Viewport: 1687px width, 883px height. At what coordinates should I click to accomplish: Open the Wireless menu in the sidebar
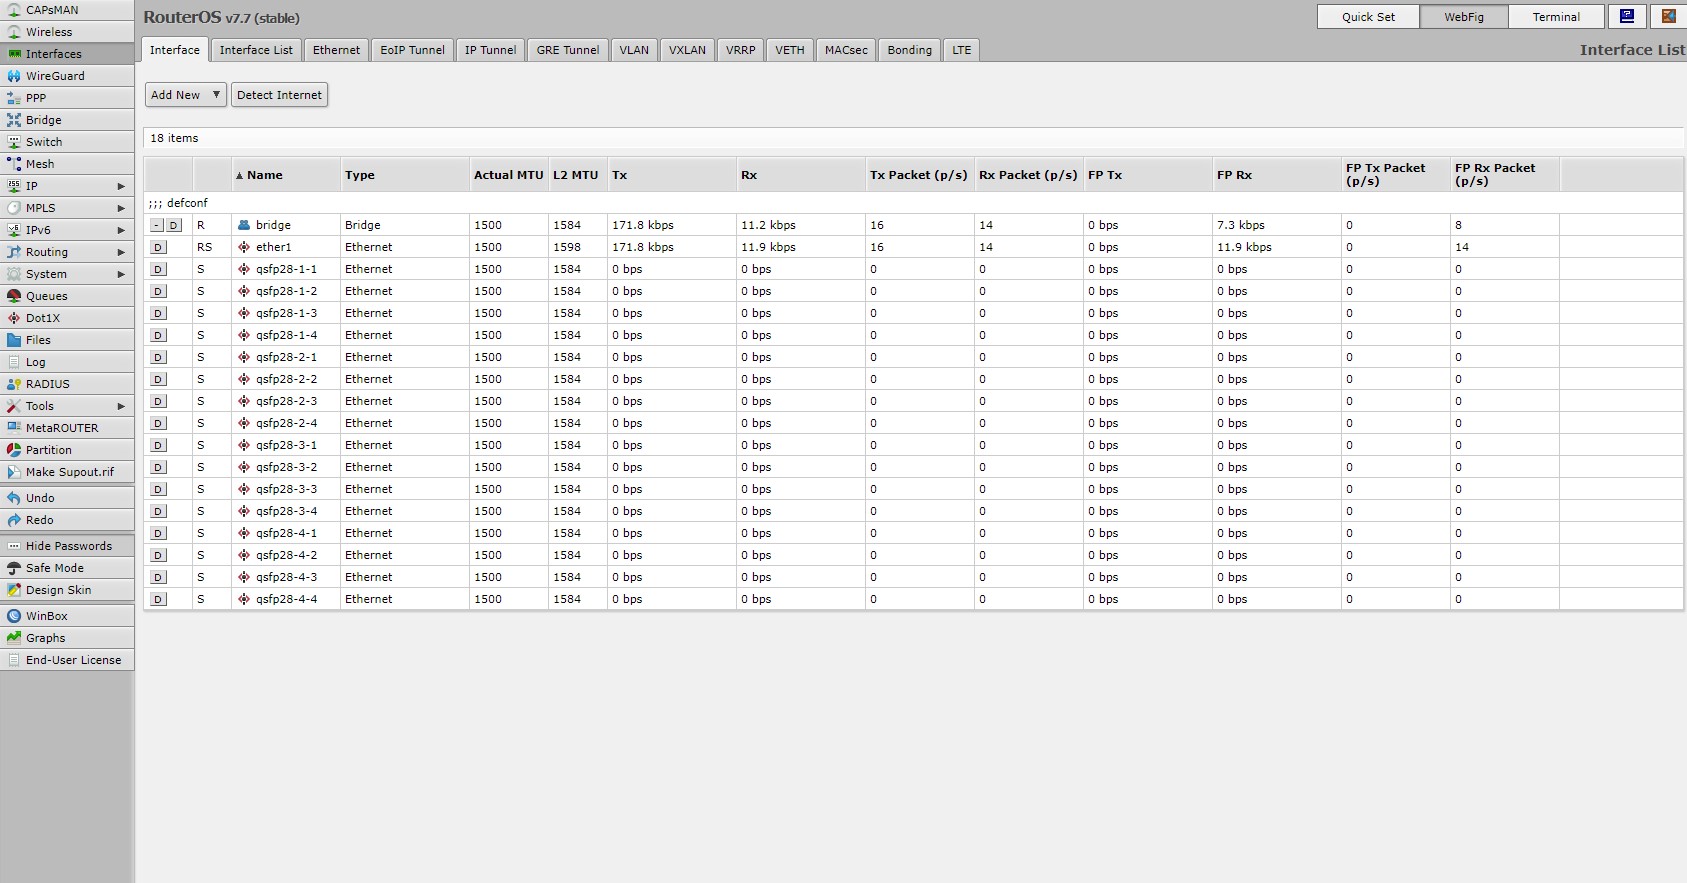(x=67, y=32)
